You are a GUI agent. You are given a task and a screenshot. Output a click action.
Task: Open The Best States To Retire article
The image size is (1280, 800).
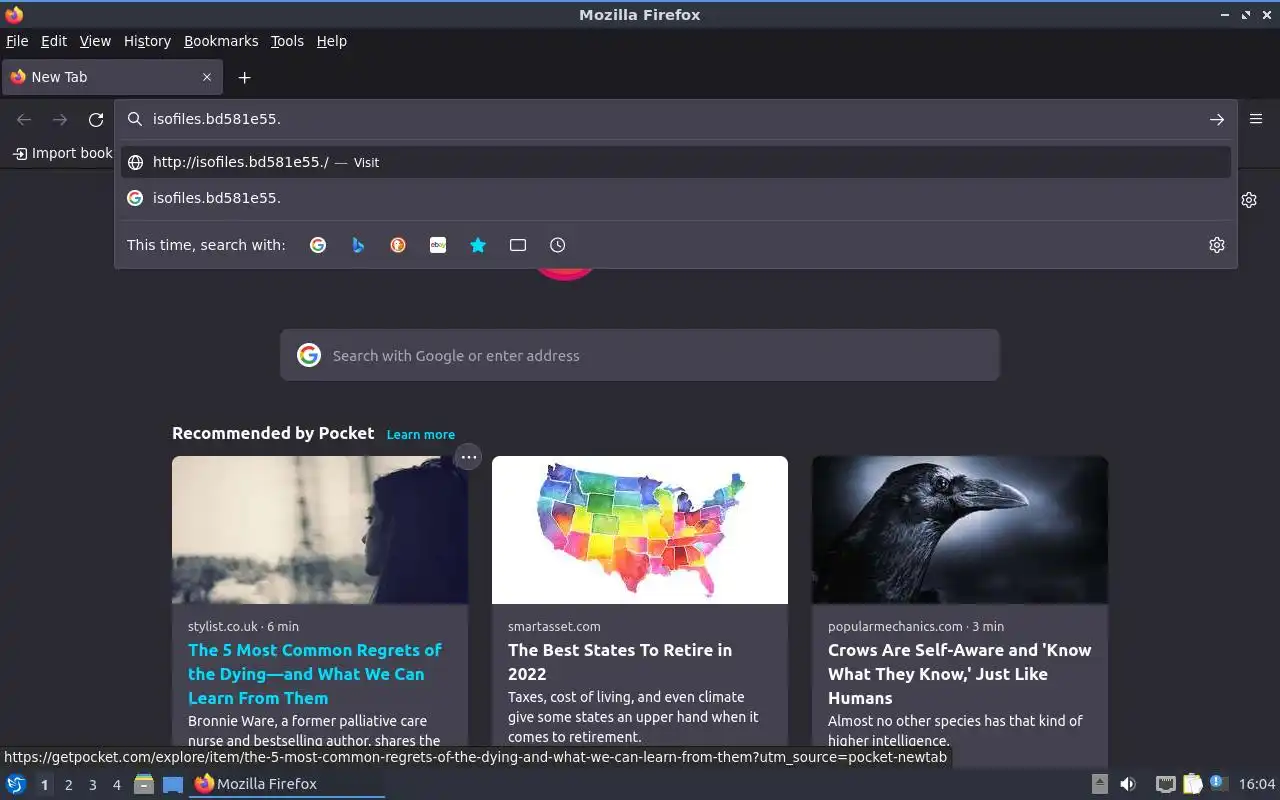point(620,662)
